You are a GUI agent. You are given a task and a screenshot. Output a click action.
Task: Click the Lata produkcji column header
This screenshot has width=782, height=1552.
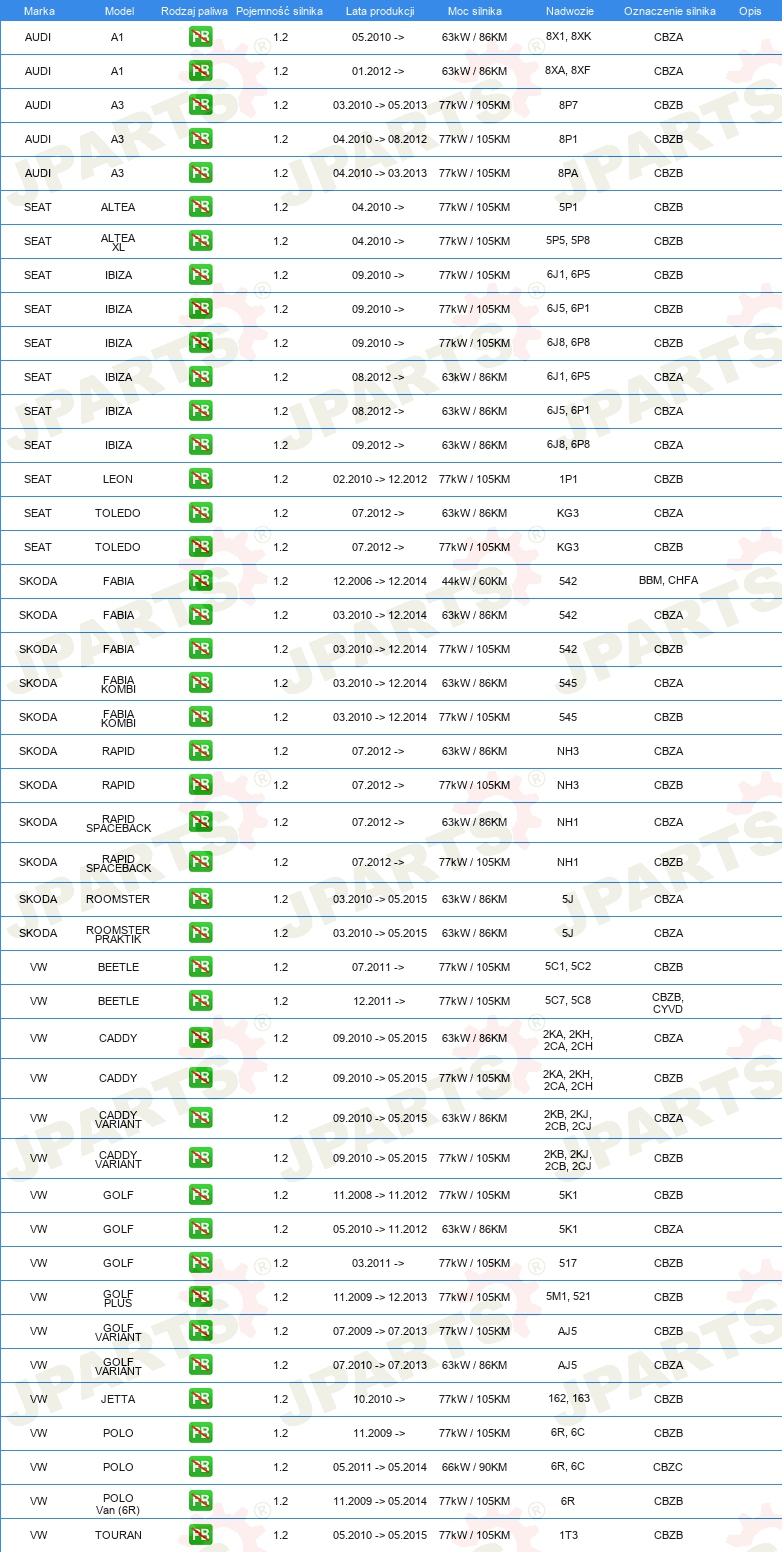coord(380,11)
